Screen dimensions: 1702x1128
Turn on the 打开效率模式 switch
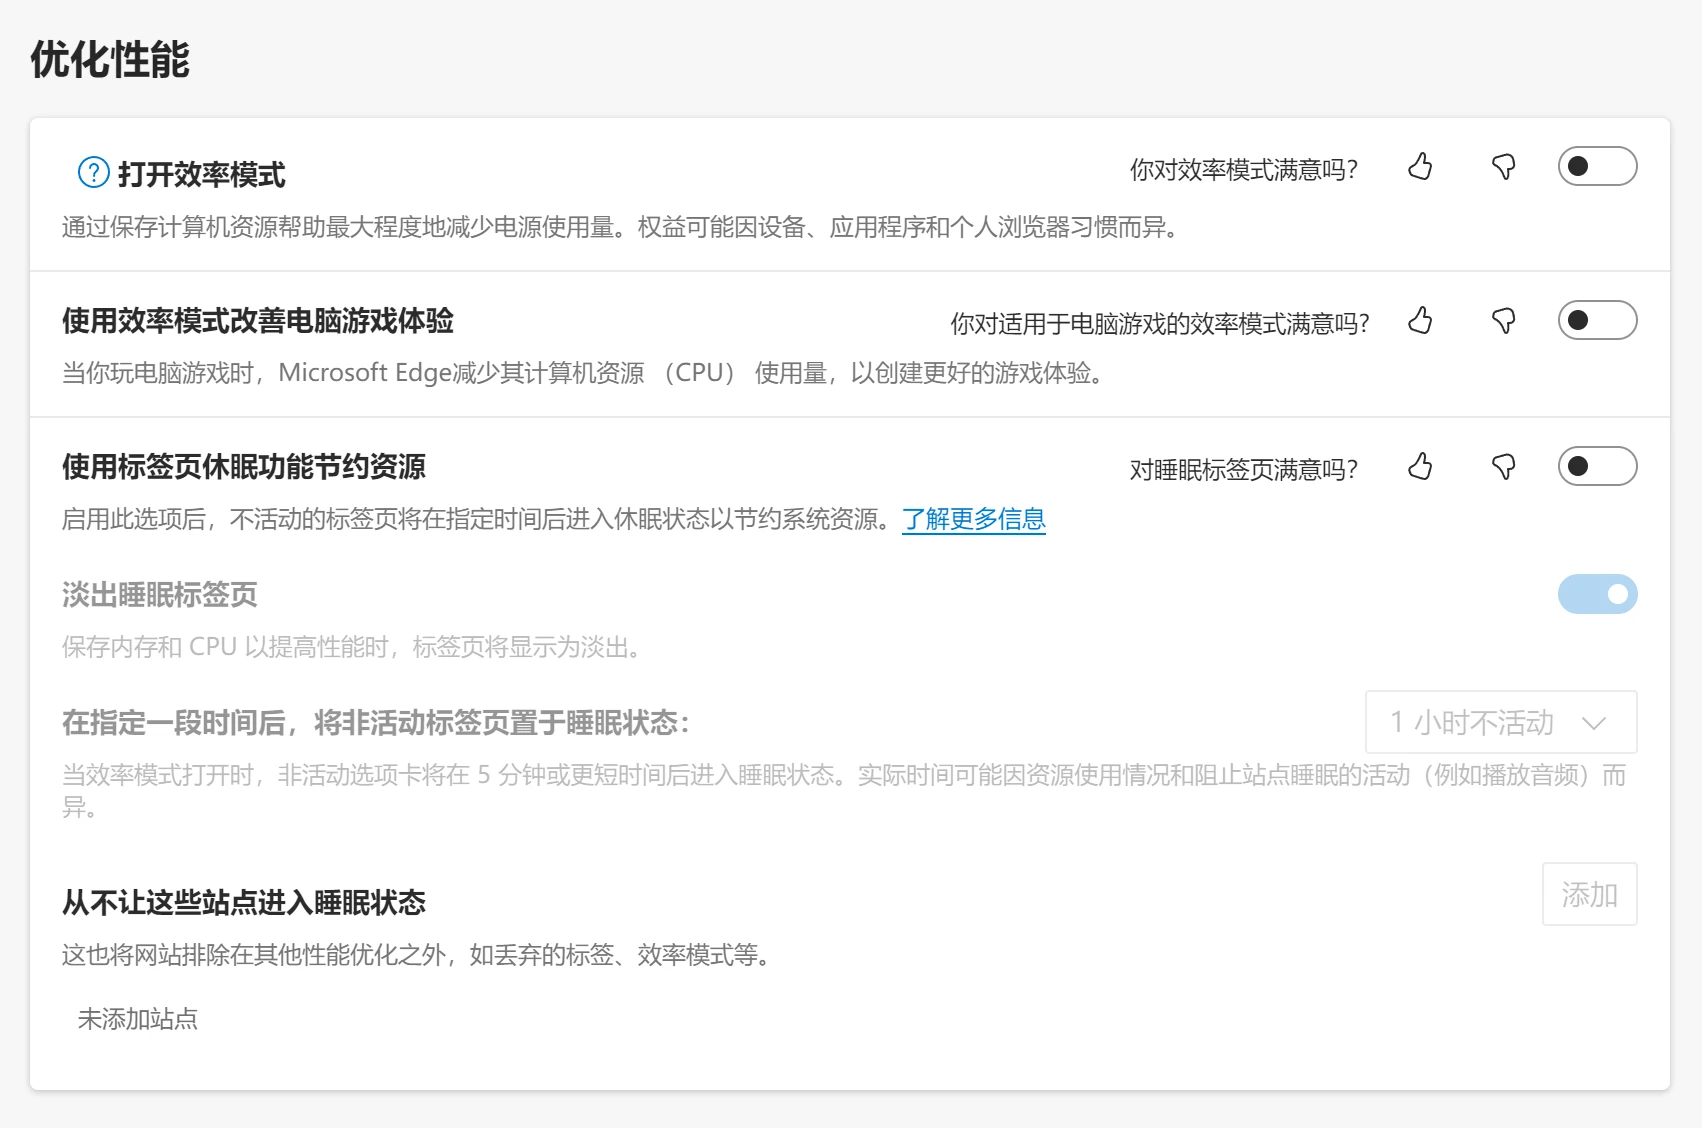[1597, 166]
